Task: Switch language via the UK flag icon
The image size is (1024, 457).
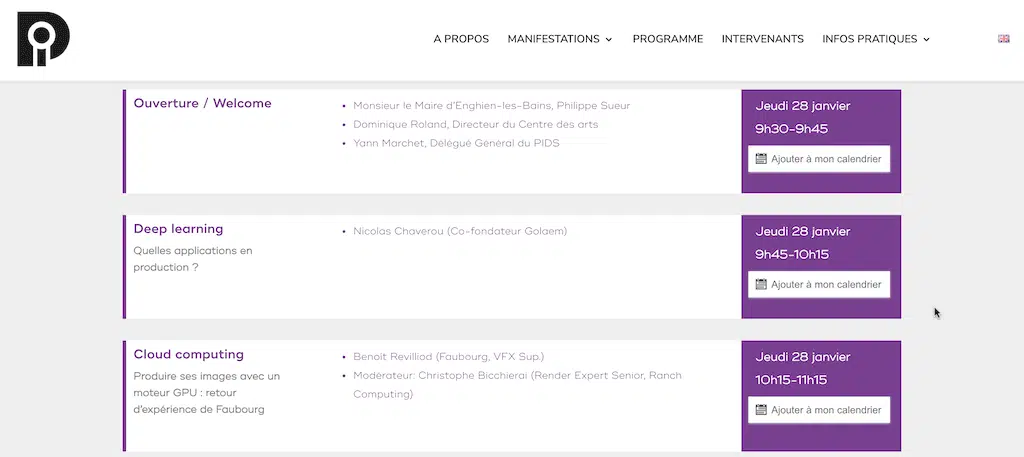Action: (1003, 39)
